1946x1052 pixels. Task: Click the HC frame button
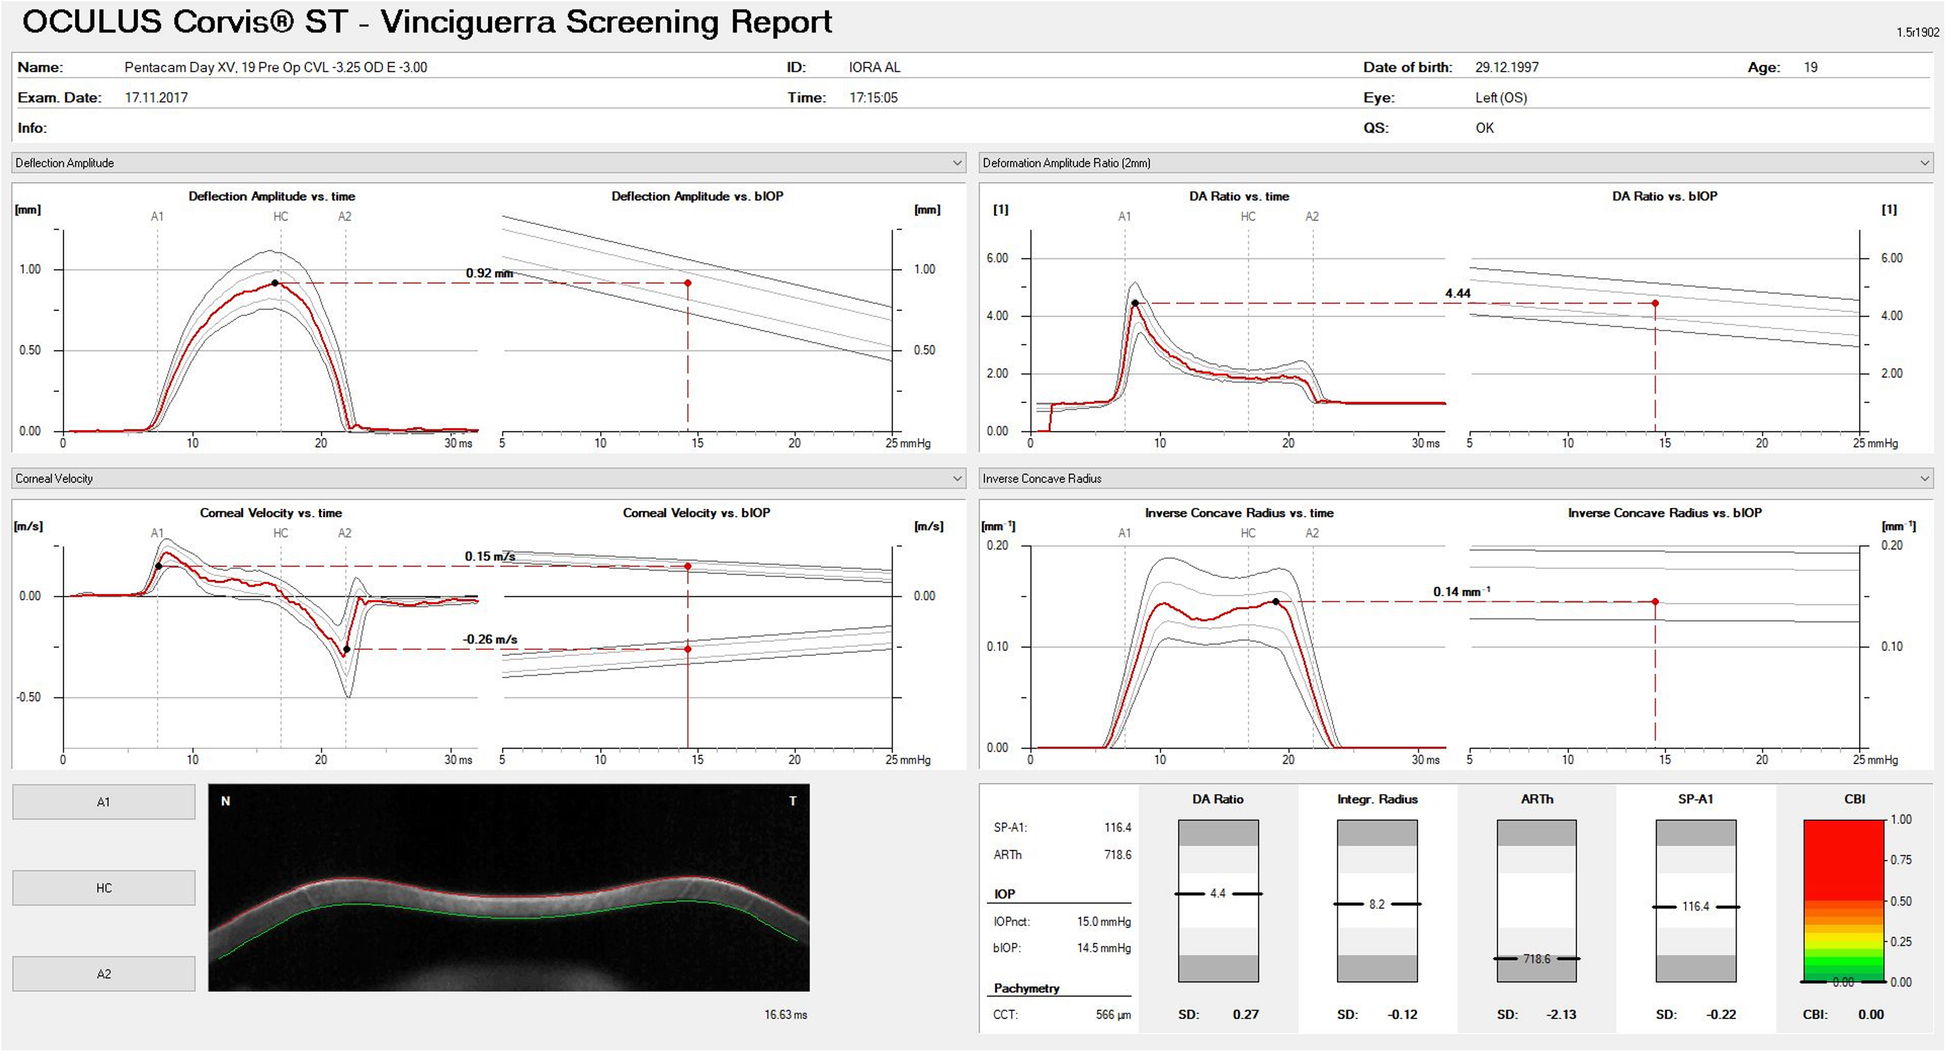[104, 888]
